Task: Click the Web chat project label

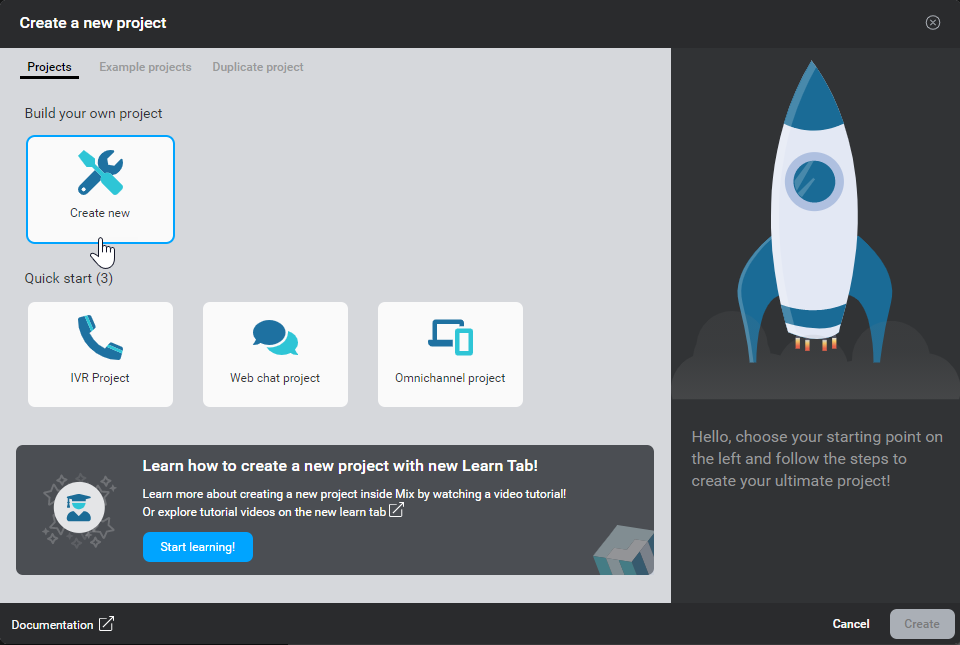Action: coord(275,378)
